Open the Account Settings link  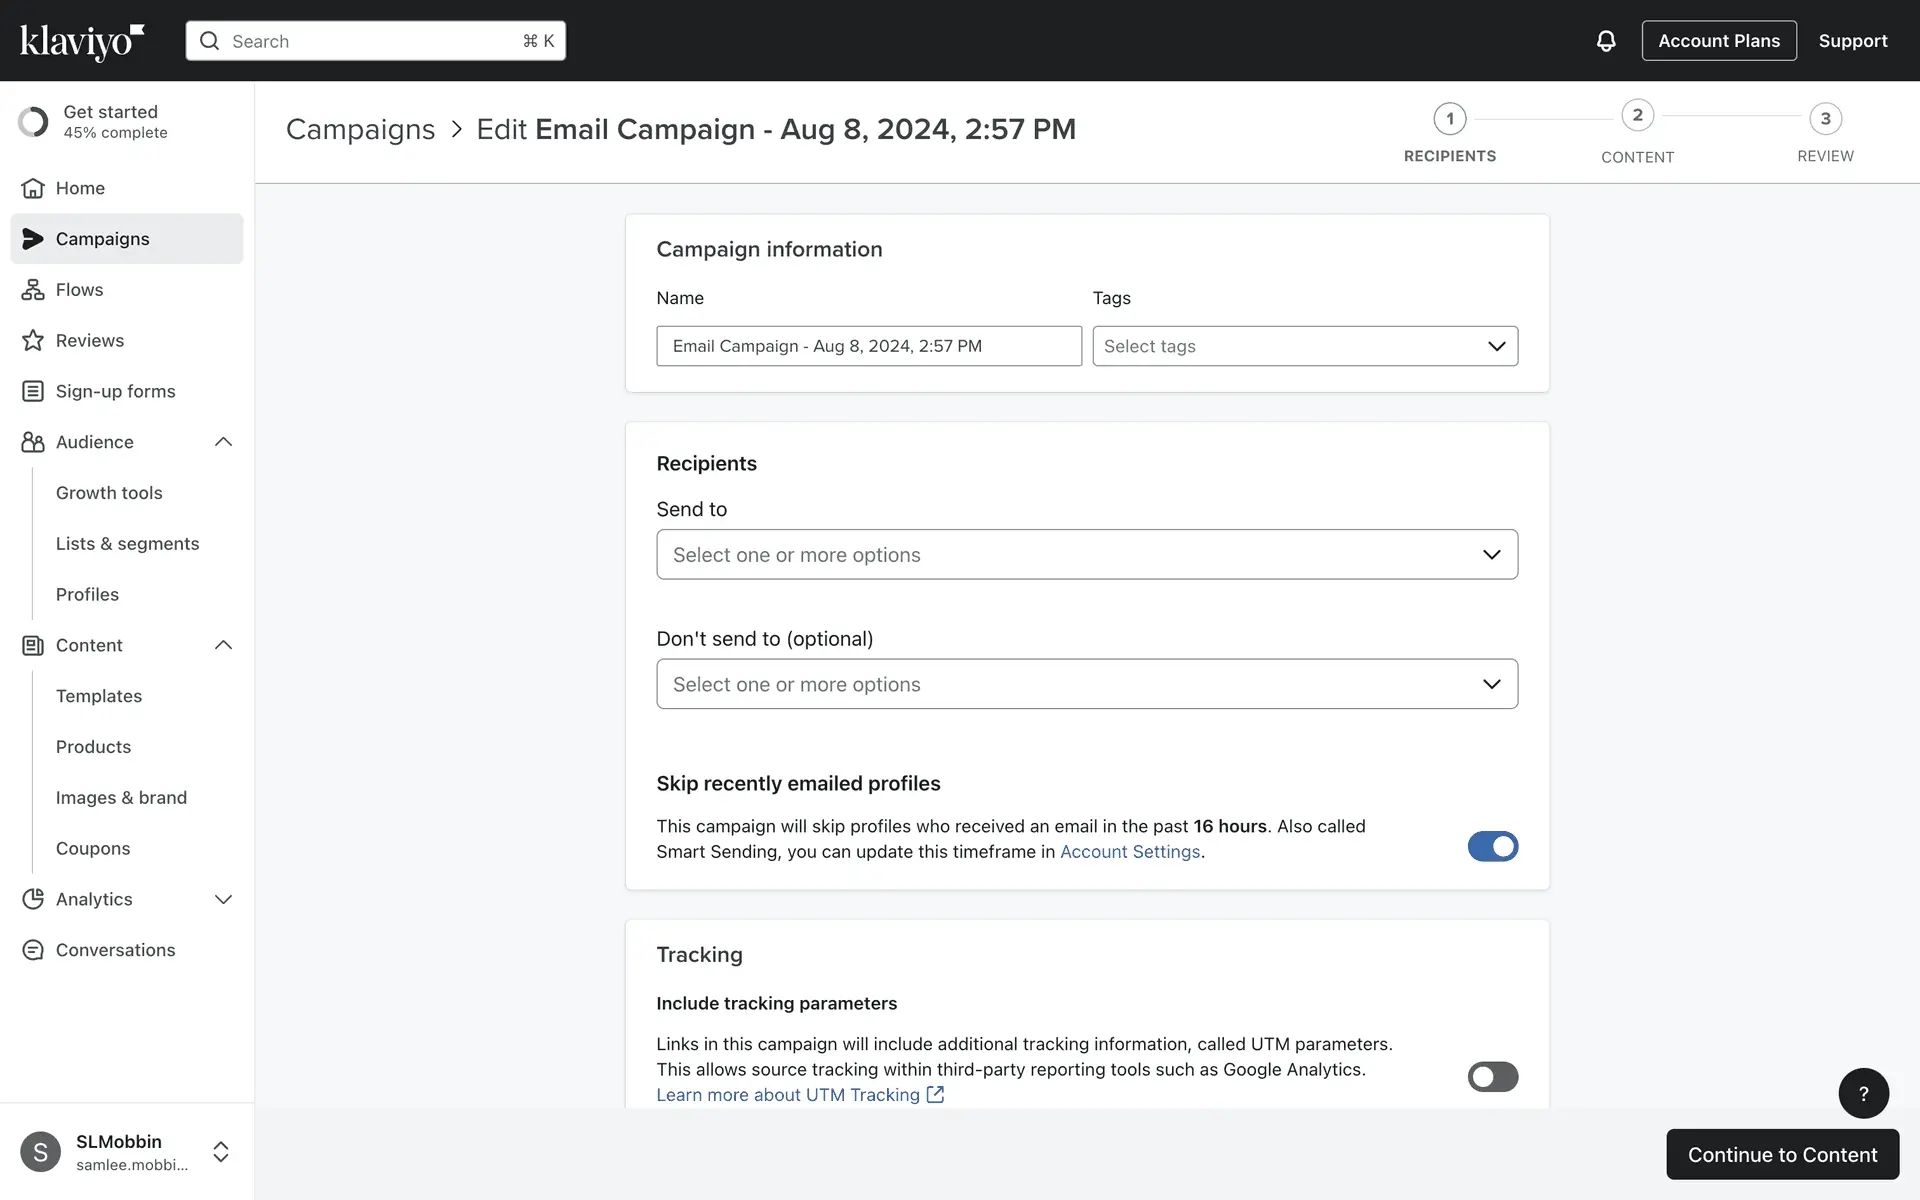click(1129, 852)
